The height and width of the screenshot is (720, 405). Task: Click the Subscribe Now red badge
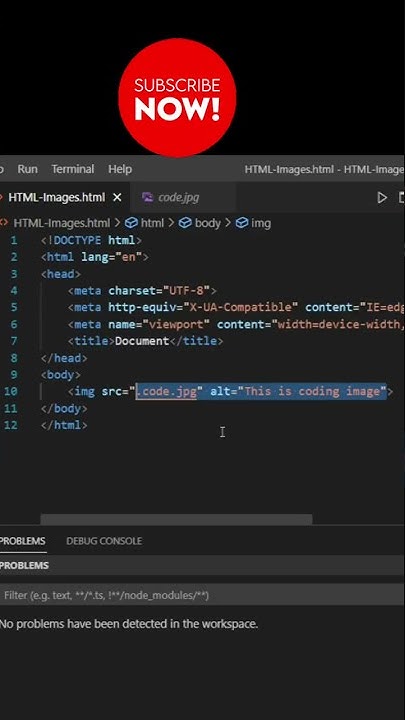tap(177, 98)
